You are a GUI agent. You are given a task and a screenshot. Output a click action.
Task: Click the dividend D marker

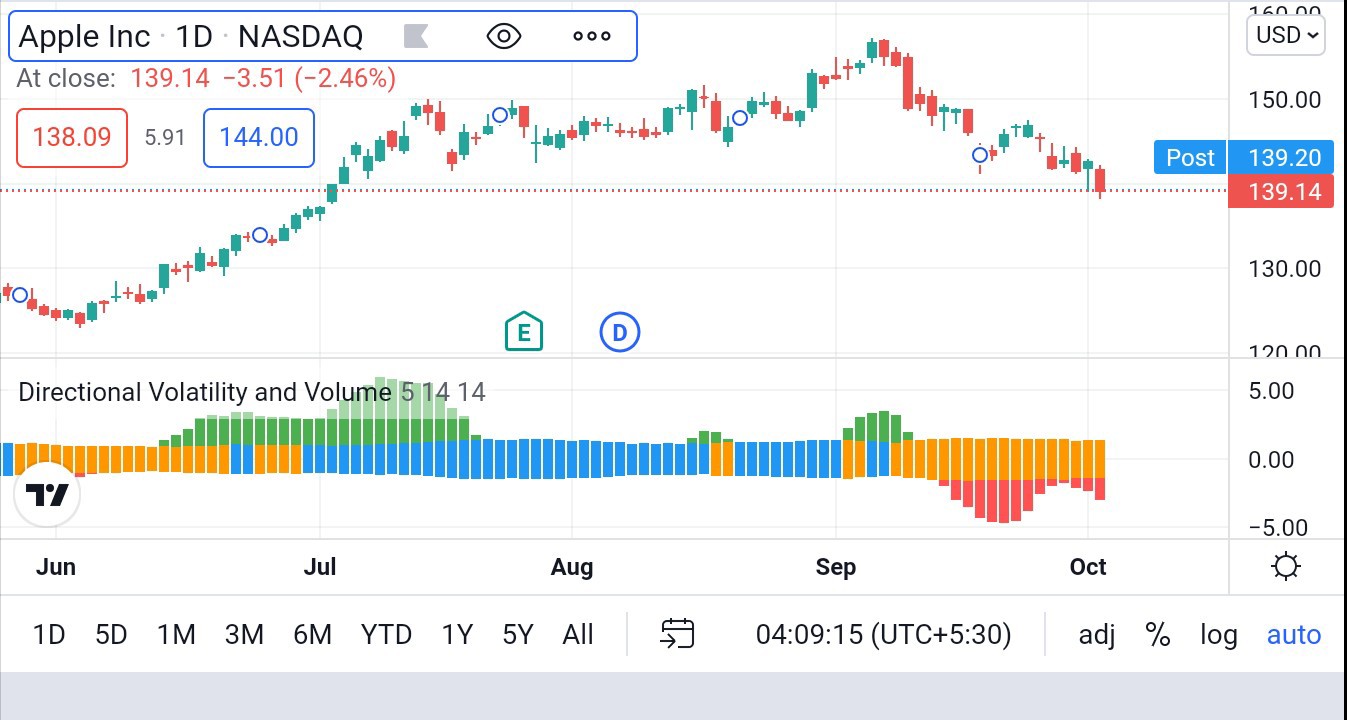[619, 332]
